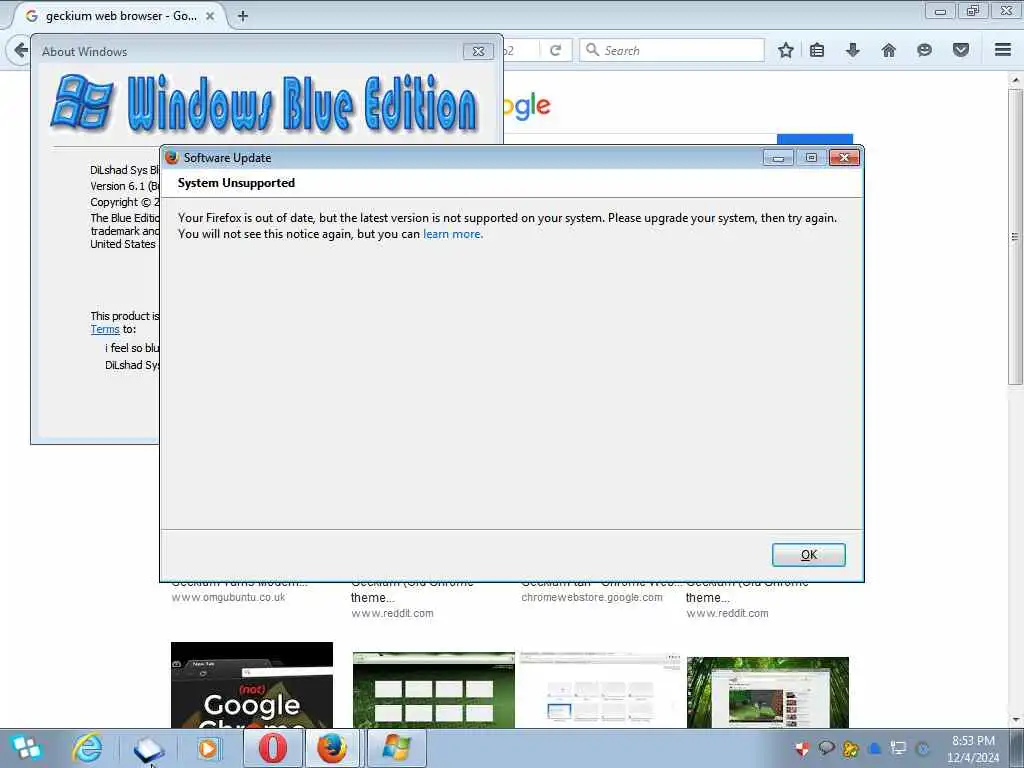Open the Downloads arrow icon

pos(852,50)
